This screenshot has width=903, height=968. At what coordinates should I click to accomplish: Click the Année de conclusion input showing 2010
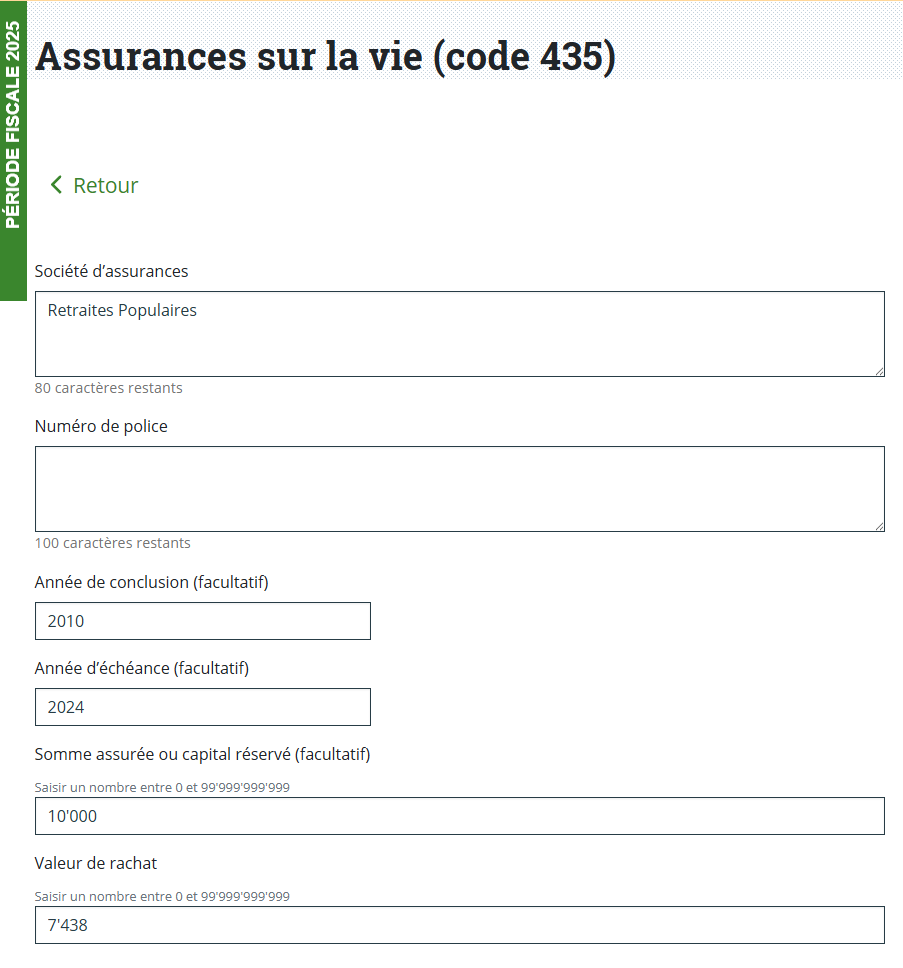tap(202, 621)
